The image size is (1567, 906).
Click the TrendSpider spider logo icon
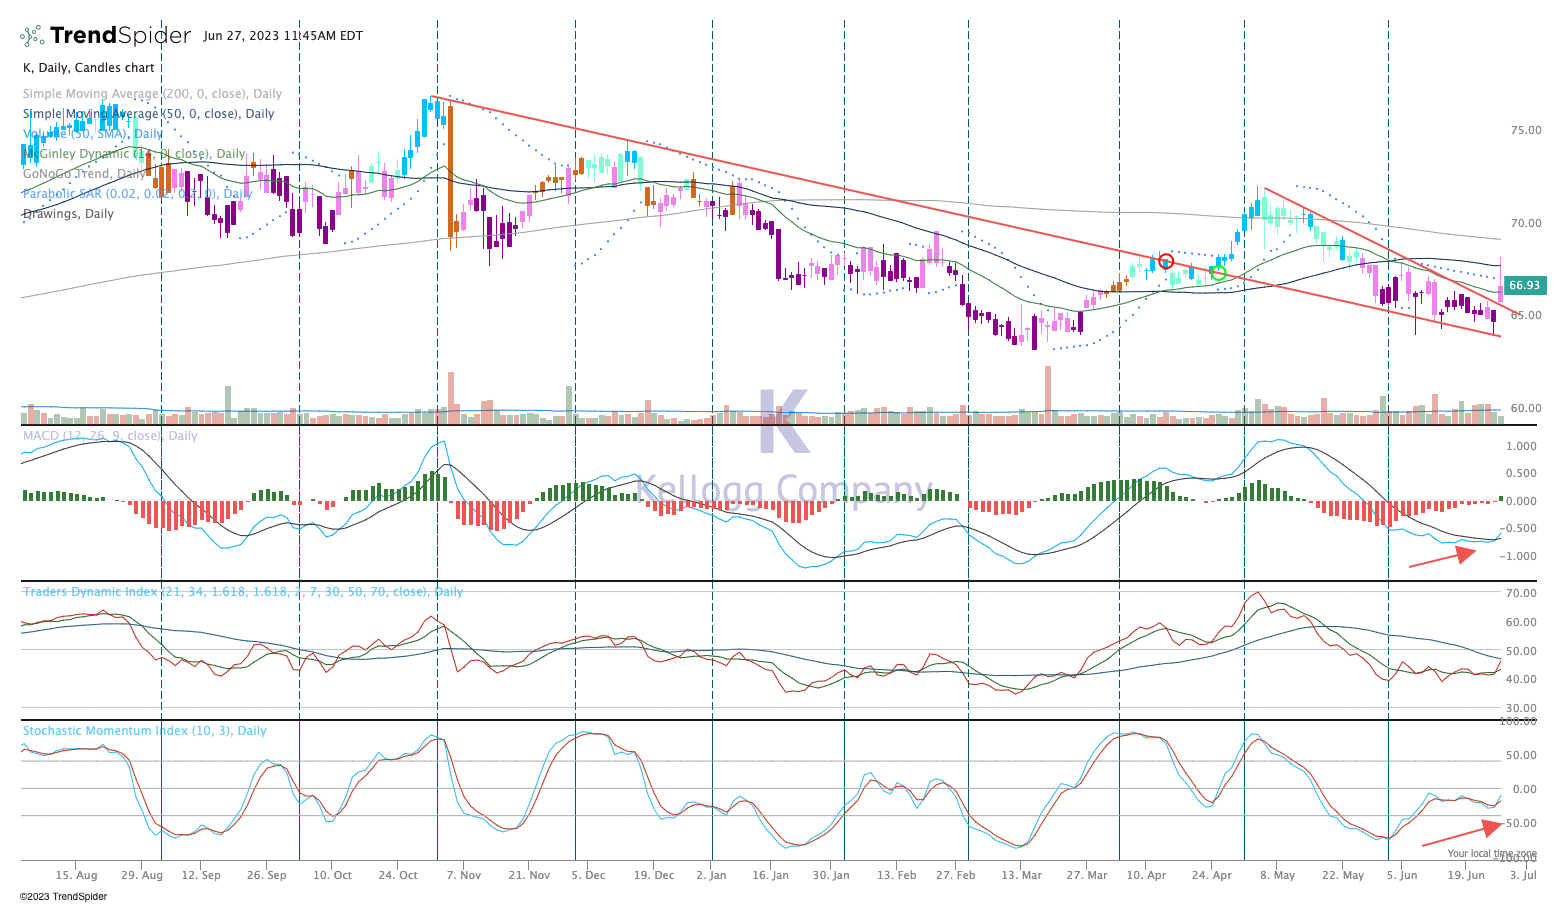[32, 36]
